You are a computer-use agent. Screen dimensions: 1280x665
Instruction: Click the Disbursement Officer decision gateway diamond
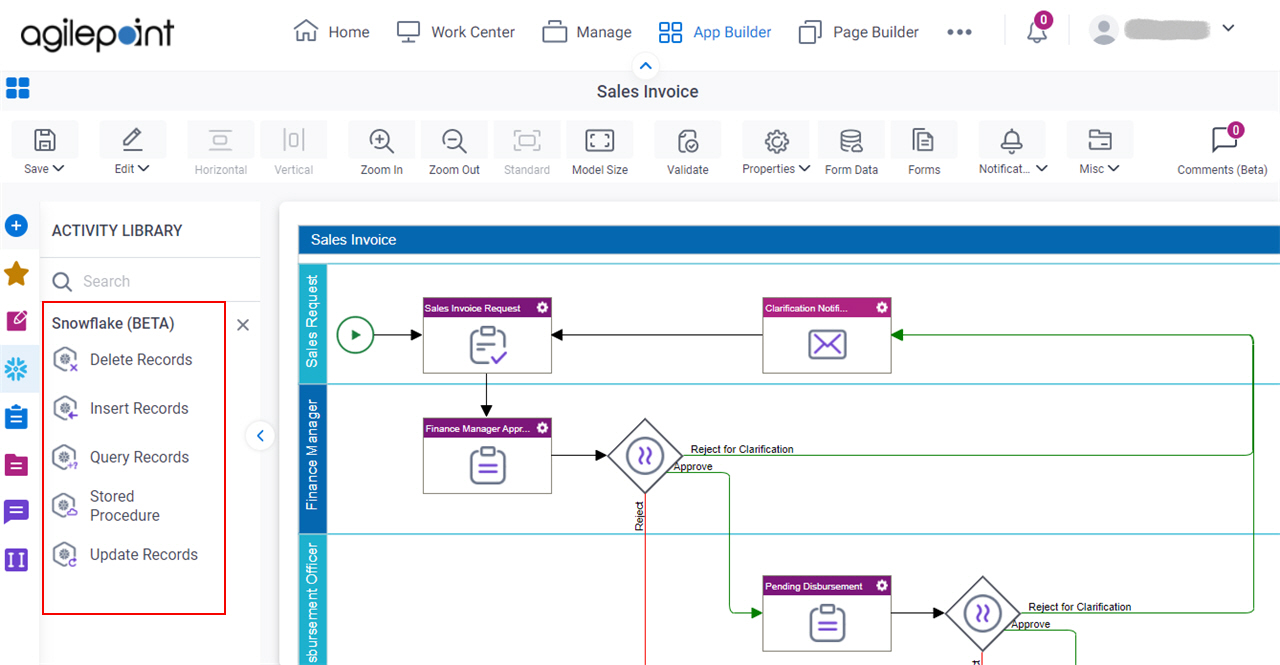tap(983, 613)
